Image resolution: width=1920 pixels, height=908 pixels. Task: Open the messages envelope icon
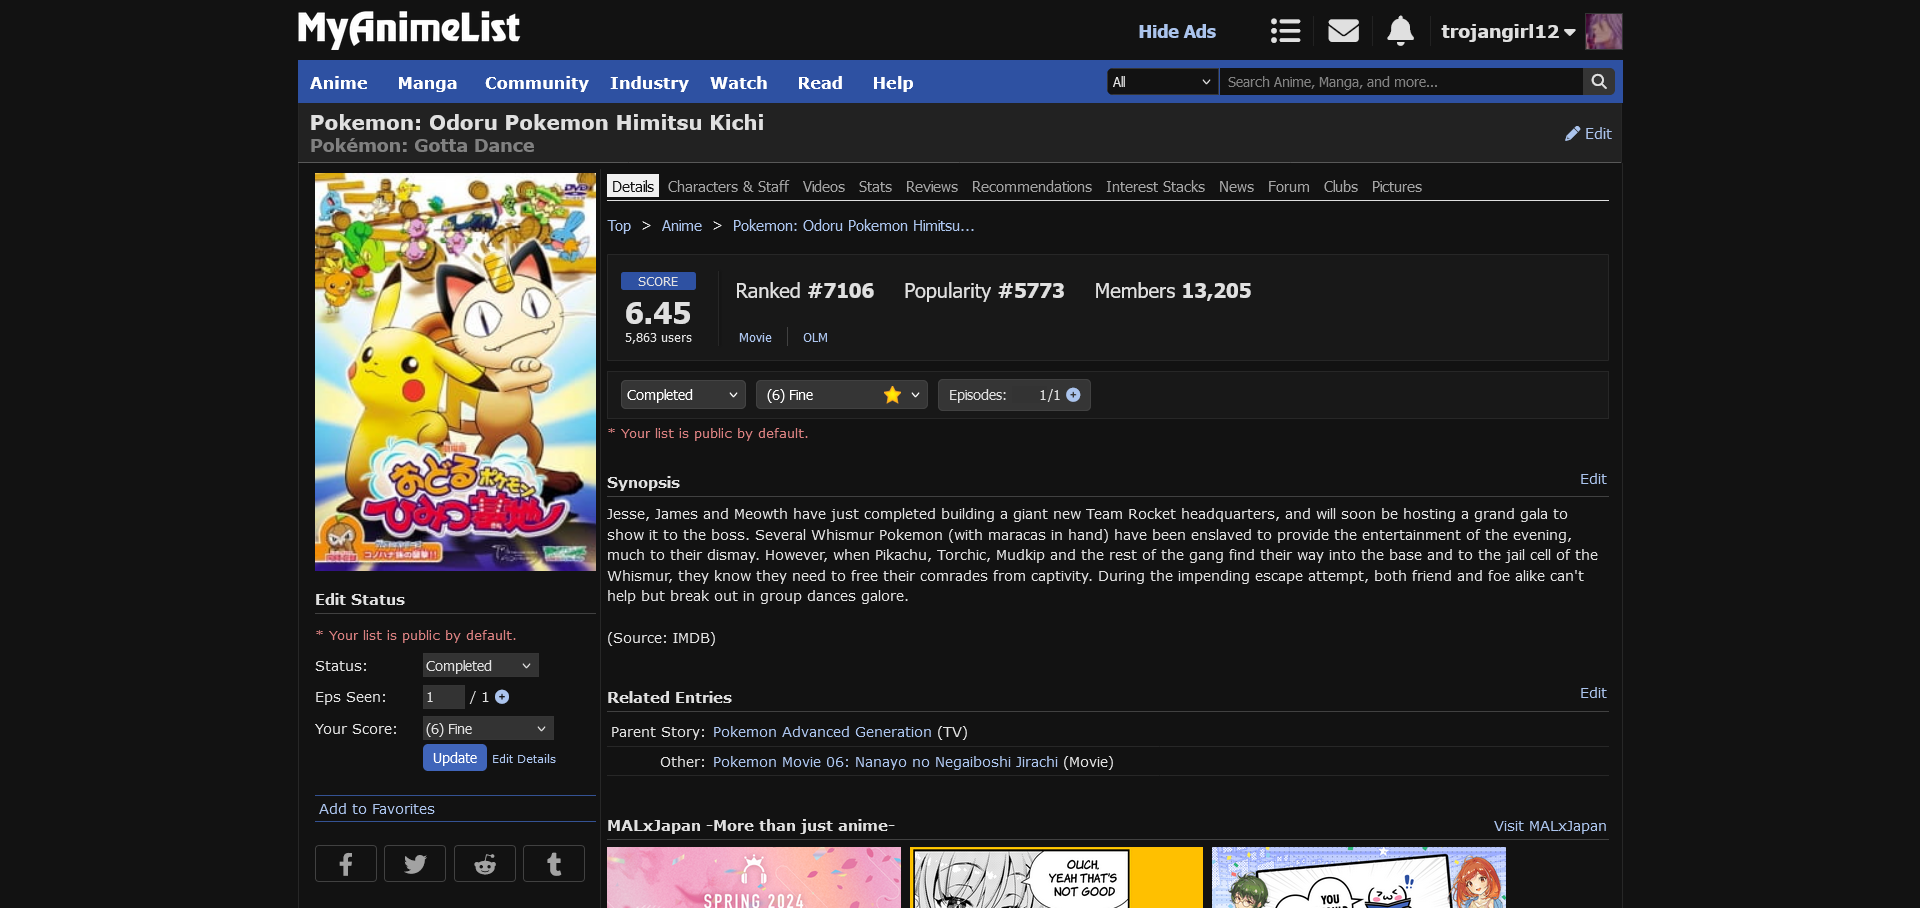pos(1343,31)
